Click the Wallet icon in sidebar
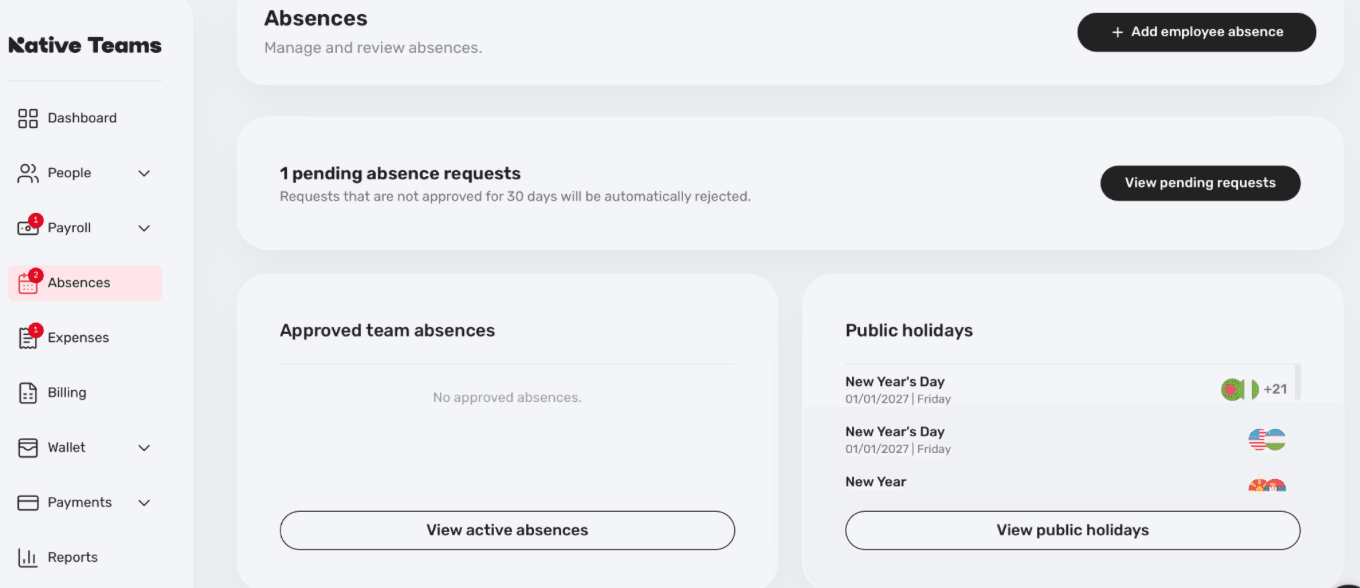This screenshot has height=588, width=1360. 28,447
